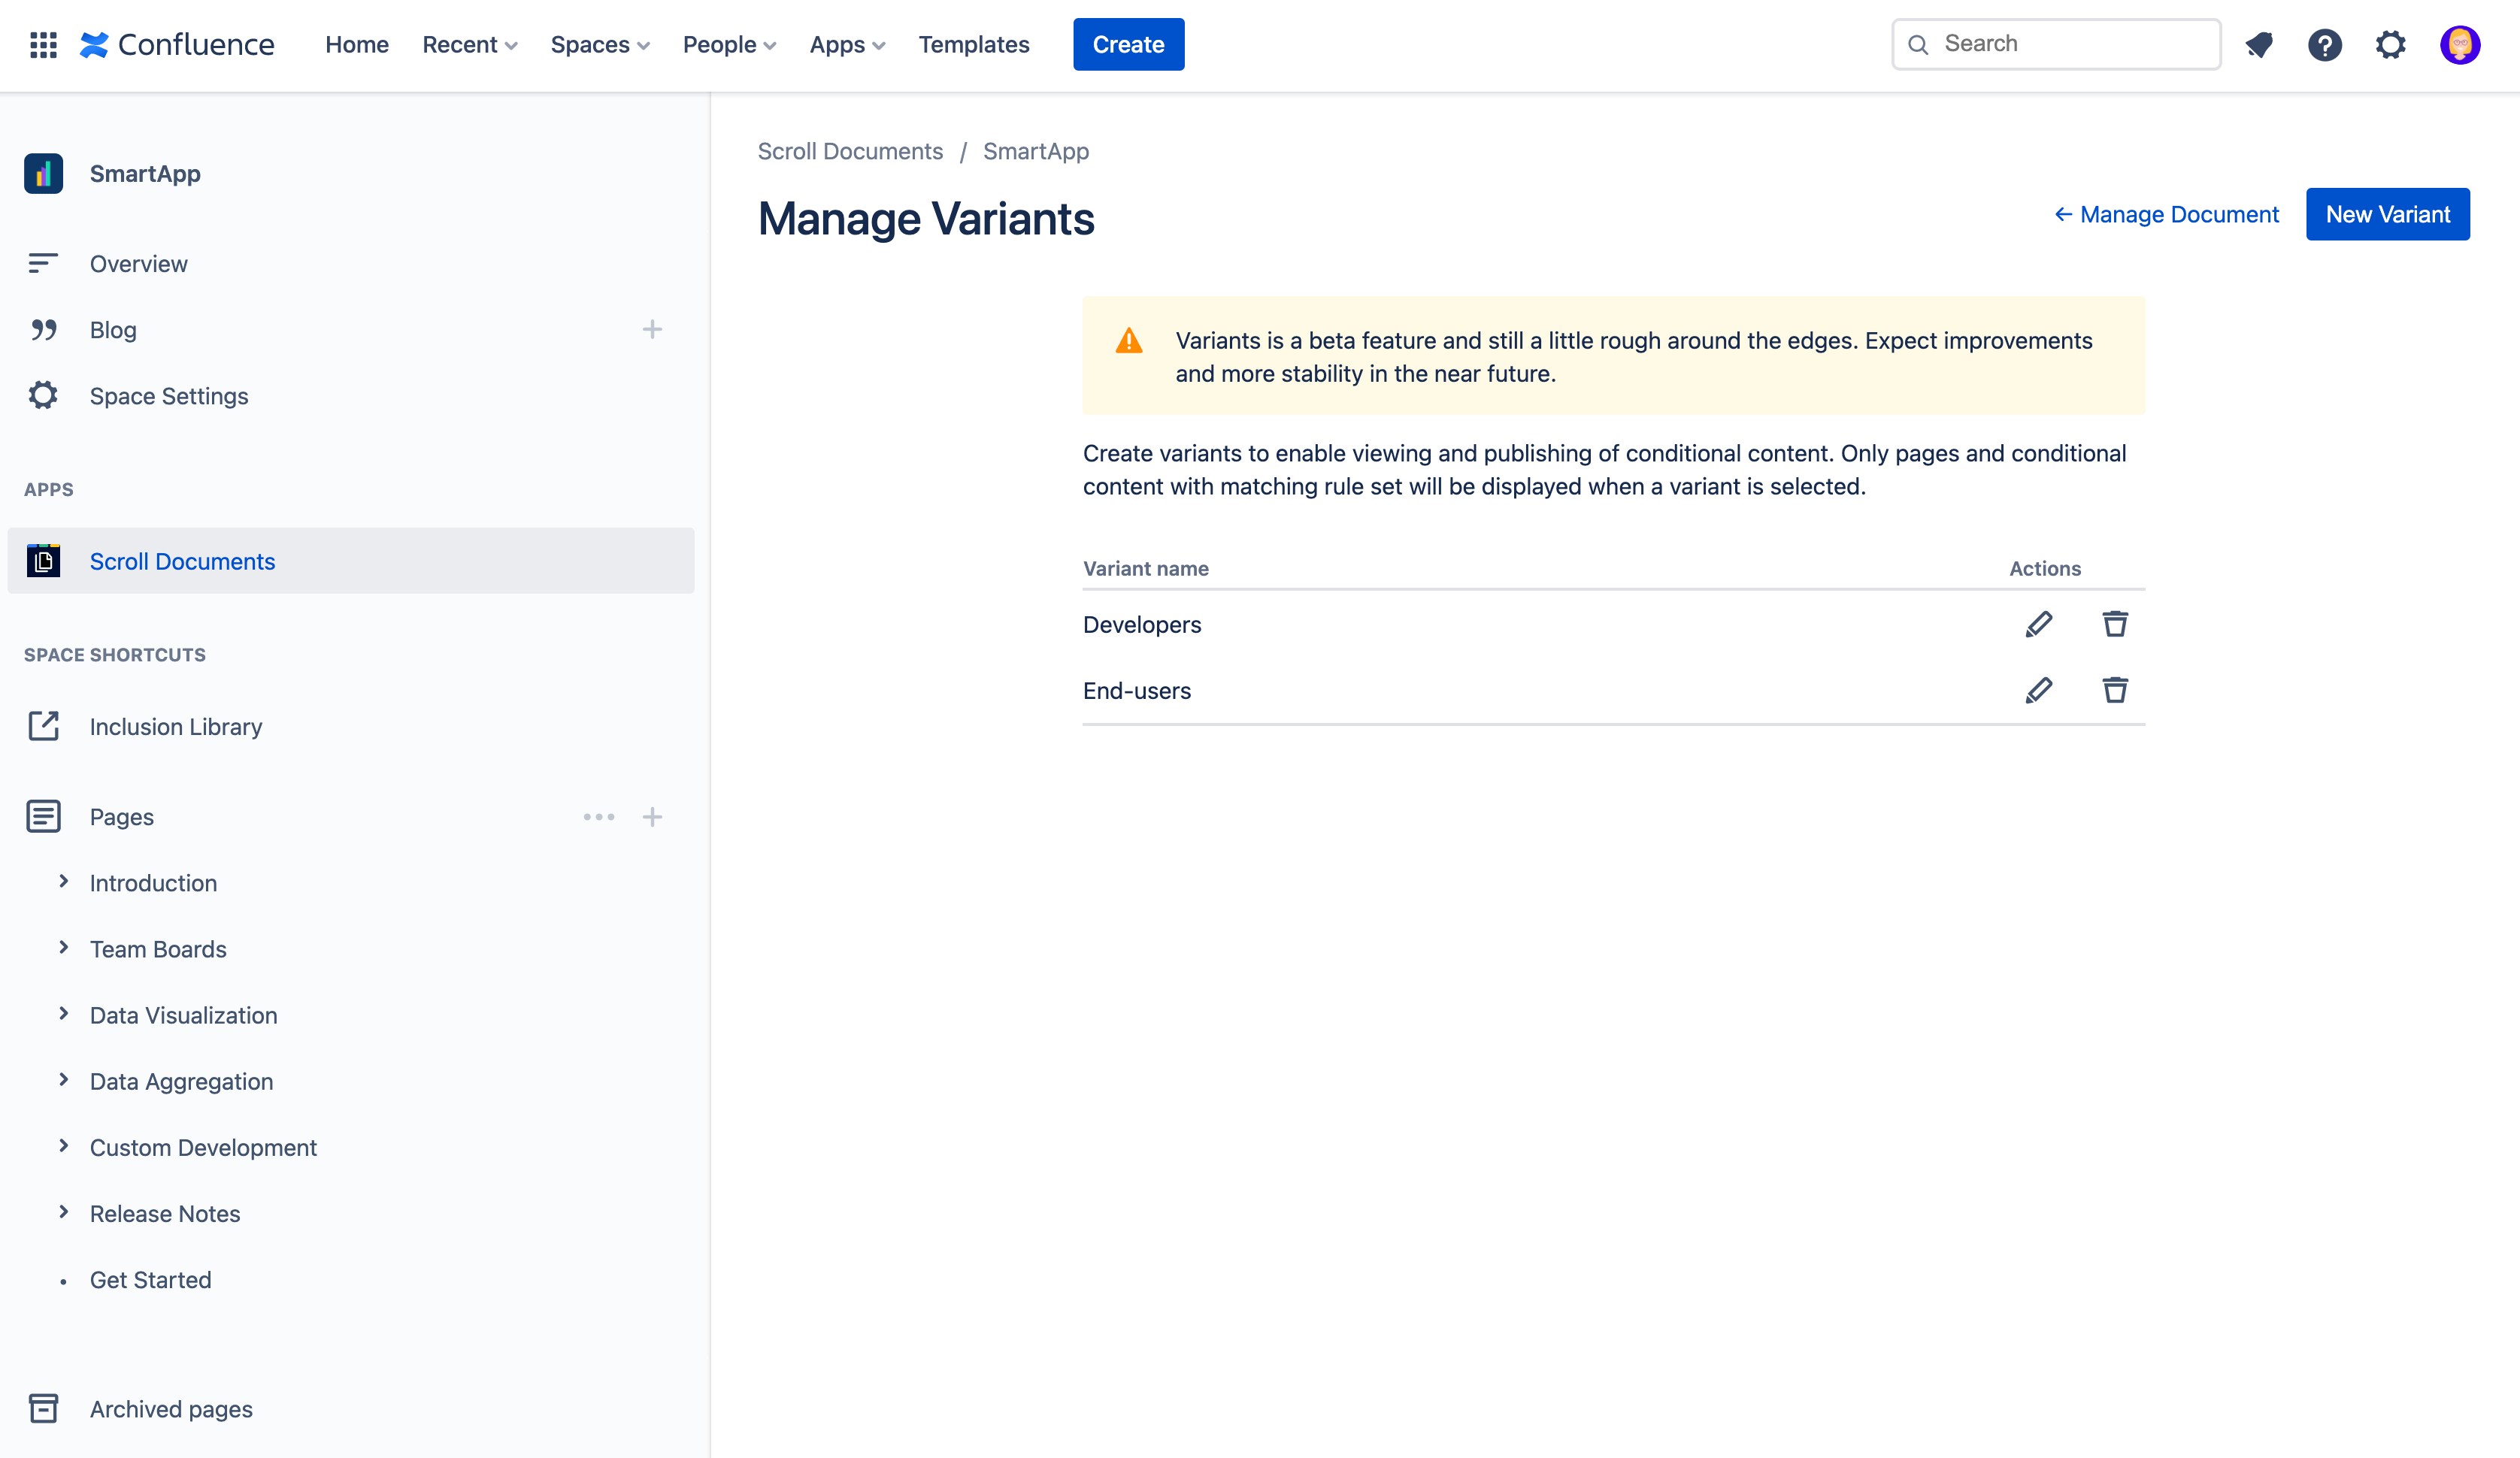Open Space Settings sidebar item
The image size is (2520, 1458).
click(x=350, y=395)
